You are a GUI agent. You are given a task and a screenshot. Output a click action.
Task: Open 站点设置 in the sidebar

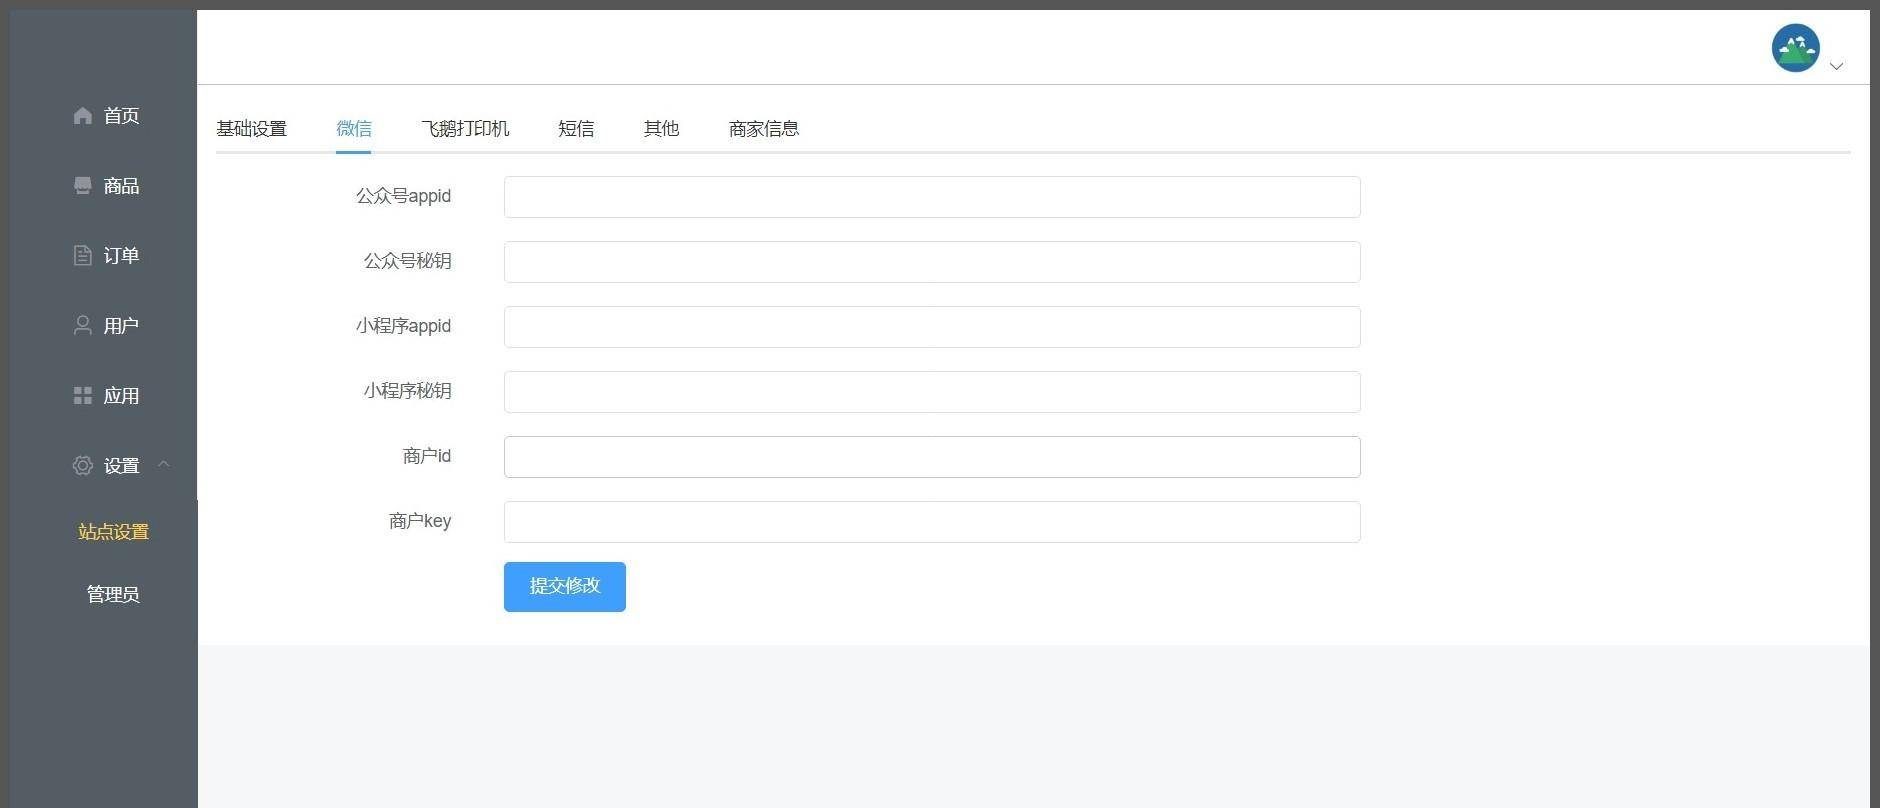[113, 532]
